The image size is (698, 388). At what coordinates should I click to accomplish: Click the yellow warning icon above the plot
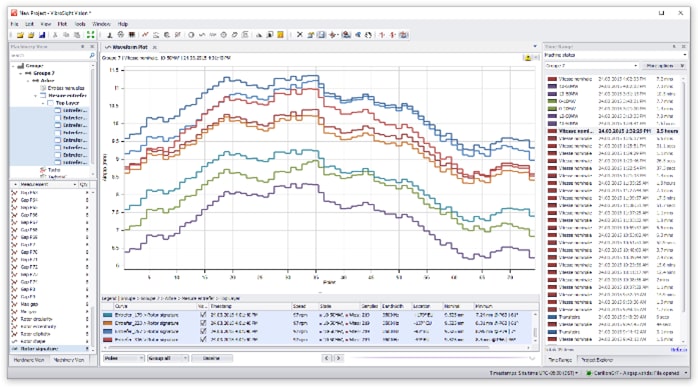[x=528, y=58]
